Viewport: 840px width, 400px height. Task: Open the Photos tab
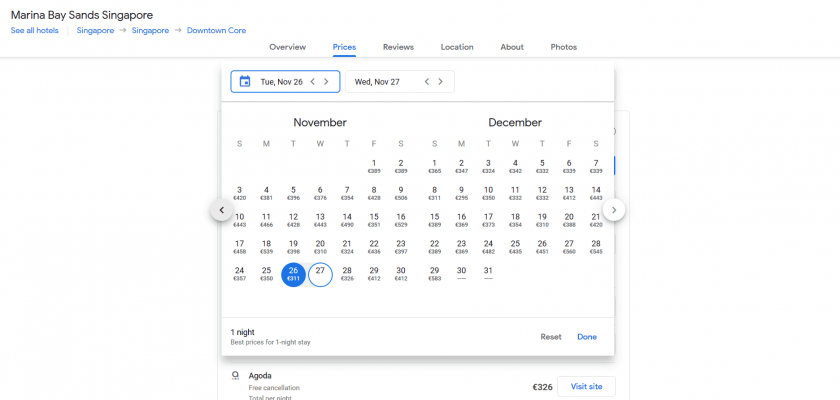click(564, 47)
